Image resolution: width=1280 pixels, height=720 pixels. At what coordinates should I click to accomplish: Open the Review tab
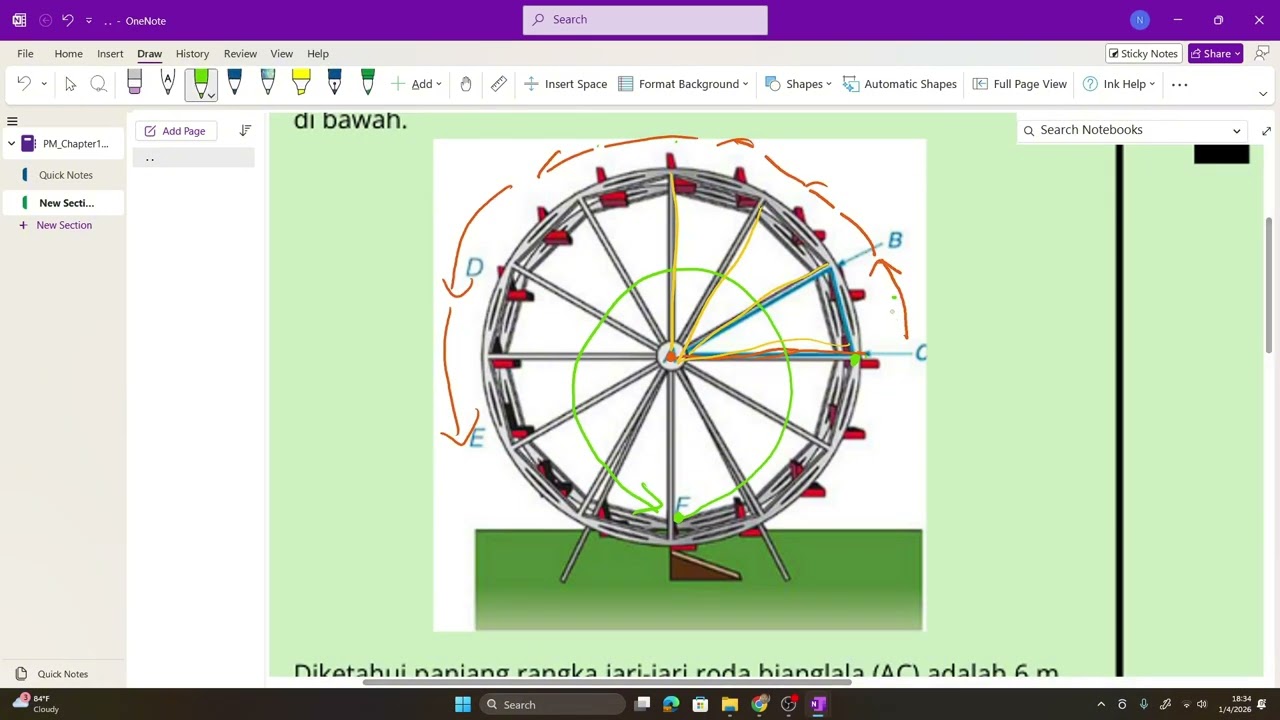pos(240,53)
